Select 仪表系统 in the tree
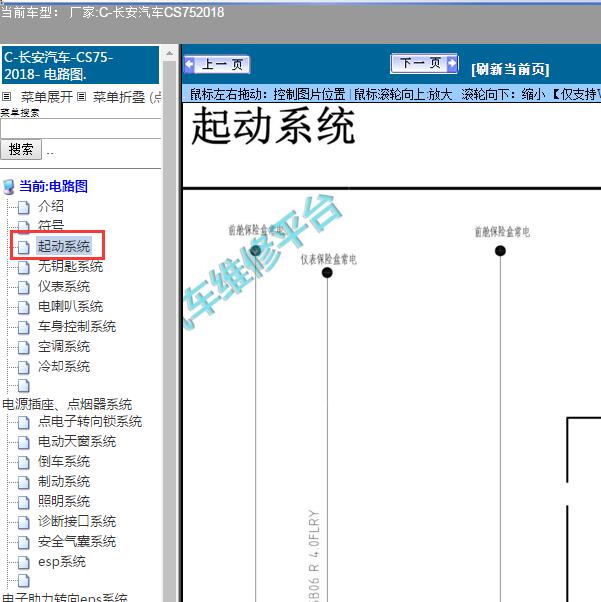601x602 pixels. point(64,286)
